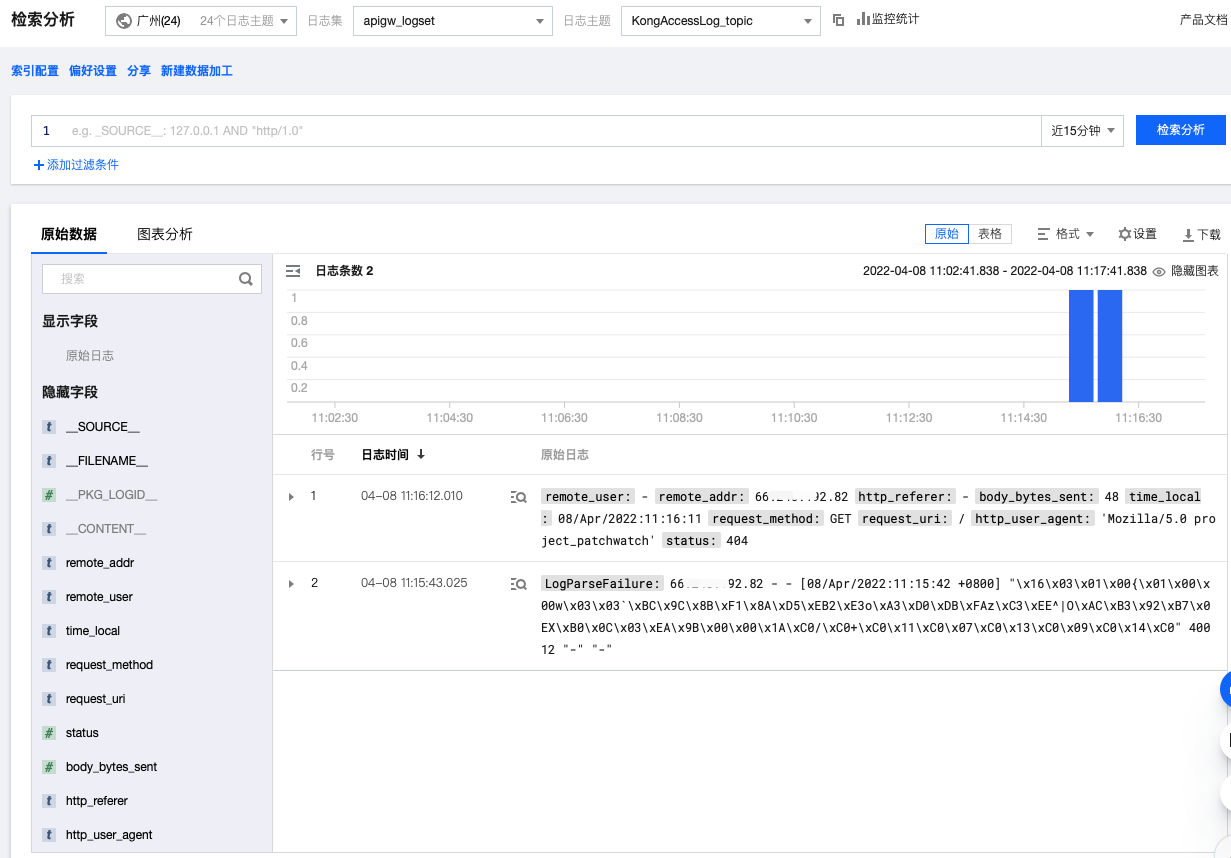Click the first blue histogram bar
This screenshot has width=1231, height=858.
point(1081,345)
